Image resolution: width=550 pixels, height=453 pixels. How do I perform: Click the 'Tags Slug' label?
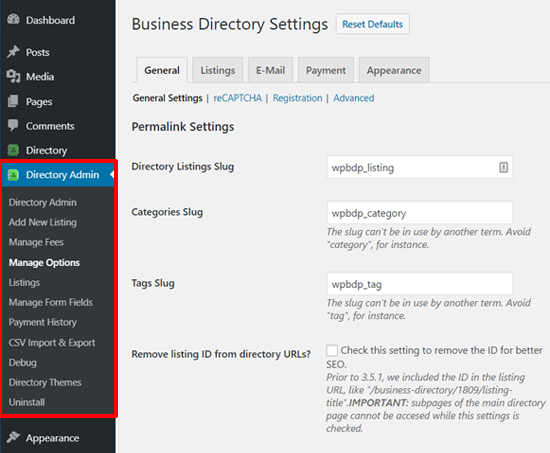click(x=153, y=283)
